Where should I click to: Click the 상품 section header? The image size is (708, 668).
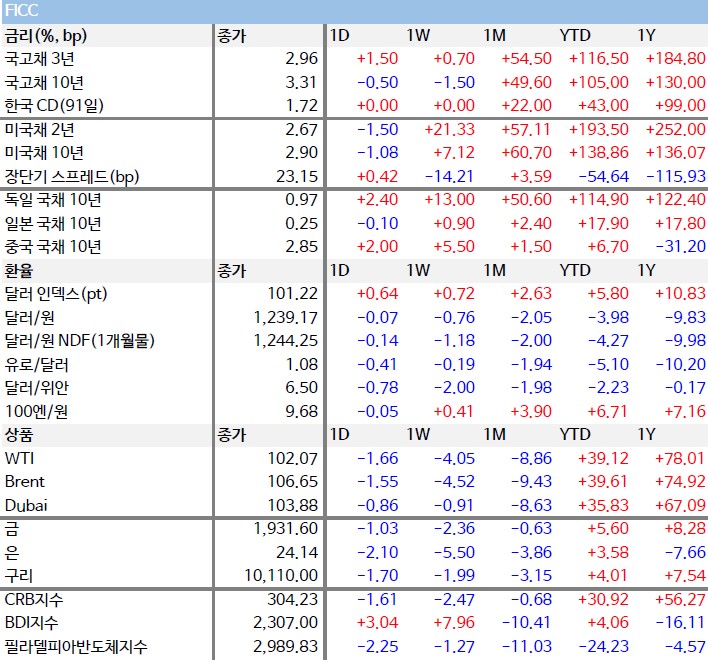click(19, 435)
